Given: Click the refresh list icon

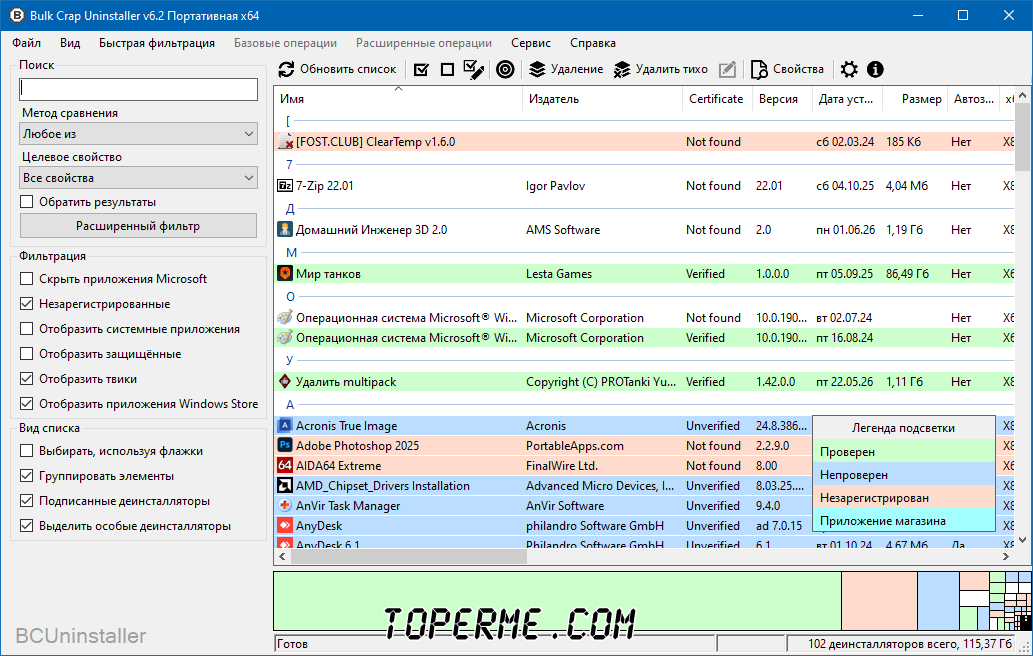Looking at the screenshot, I should click(286, 69).
